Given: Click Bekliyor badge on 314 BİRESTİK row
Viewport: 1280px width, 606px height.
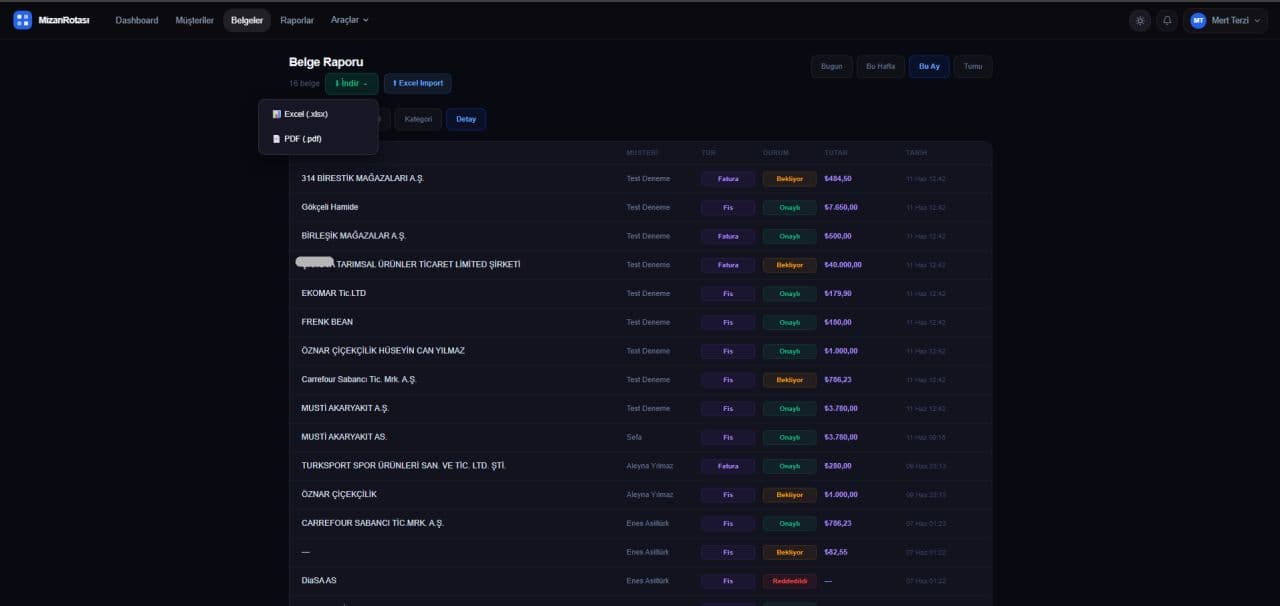Looking at the screenshot, I should click(790, 179).
